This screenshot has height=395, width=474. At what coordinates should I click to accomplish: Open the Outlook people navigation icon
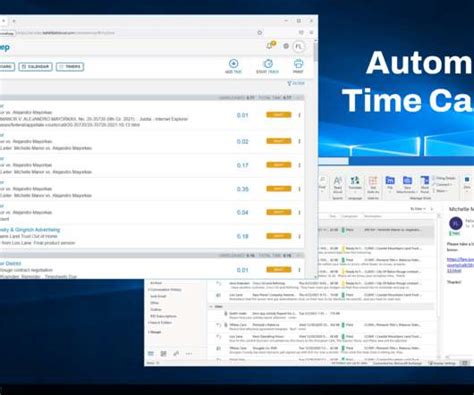pos(176,354)
